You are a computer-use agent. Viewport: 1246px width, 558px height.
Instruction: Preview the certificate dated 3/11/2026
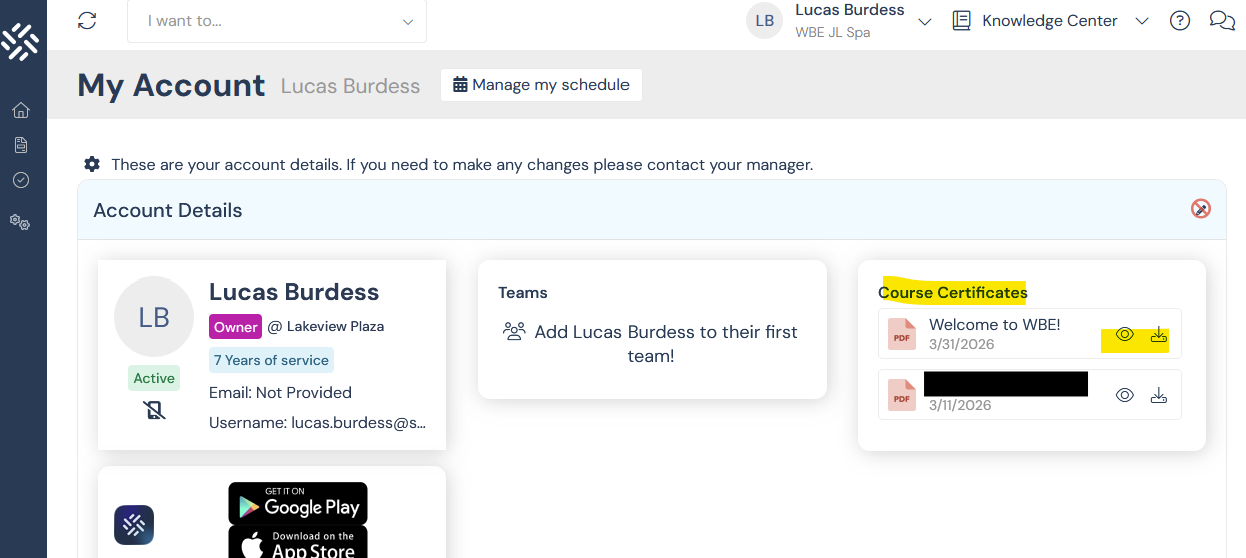coord(1125,396)
